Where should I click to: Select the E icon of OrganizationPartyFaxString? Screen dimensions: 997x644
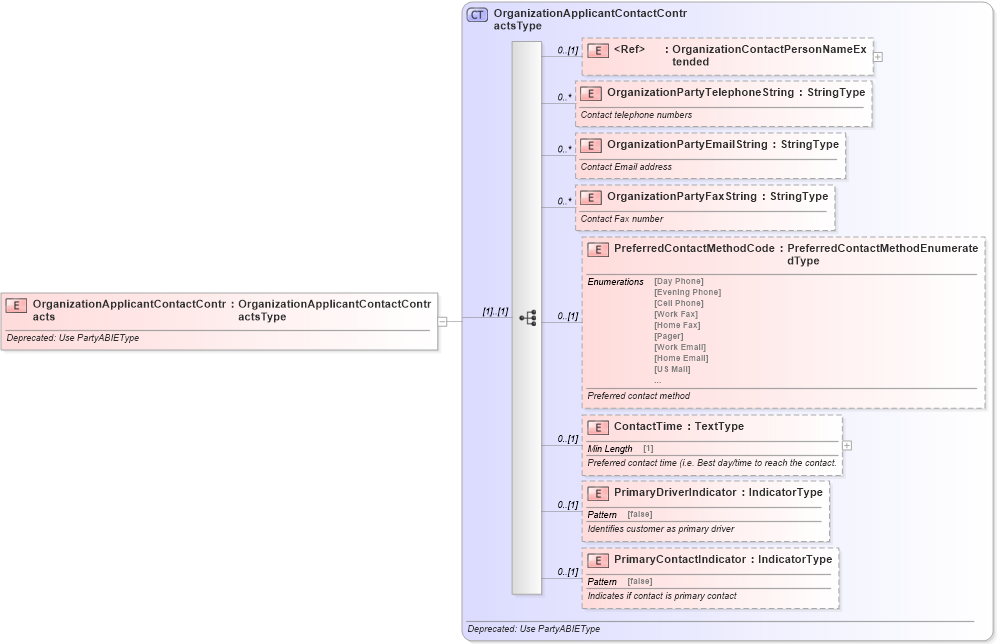click(x=591, y=197)
